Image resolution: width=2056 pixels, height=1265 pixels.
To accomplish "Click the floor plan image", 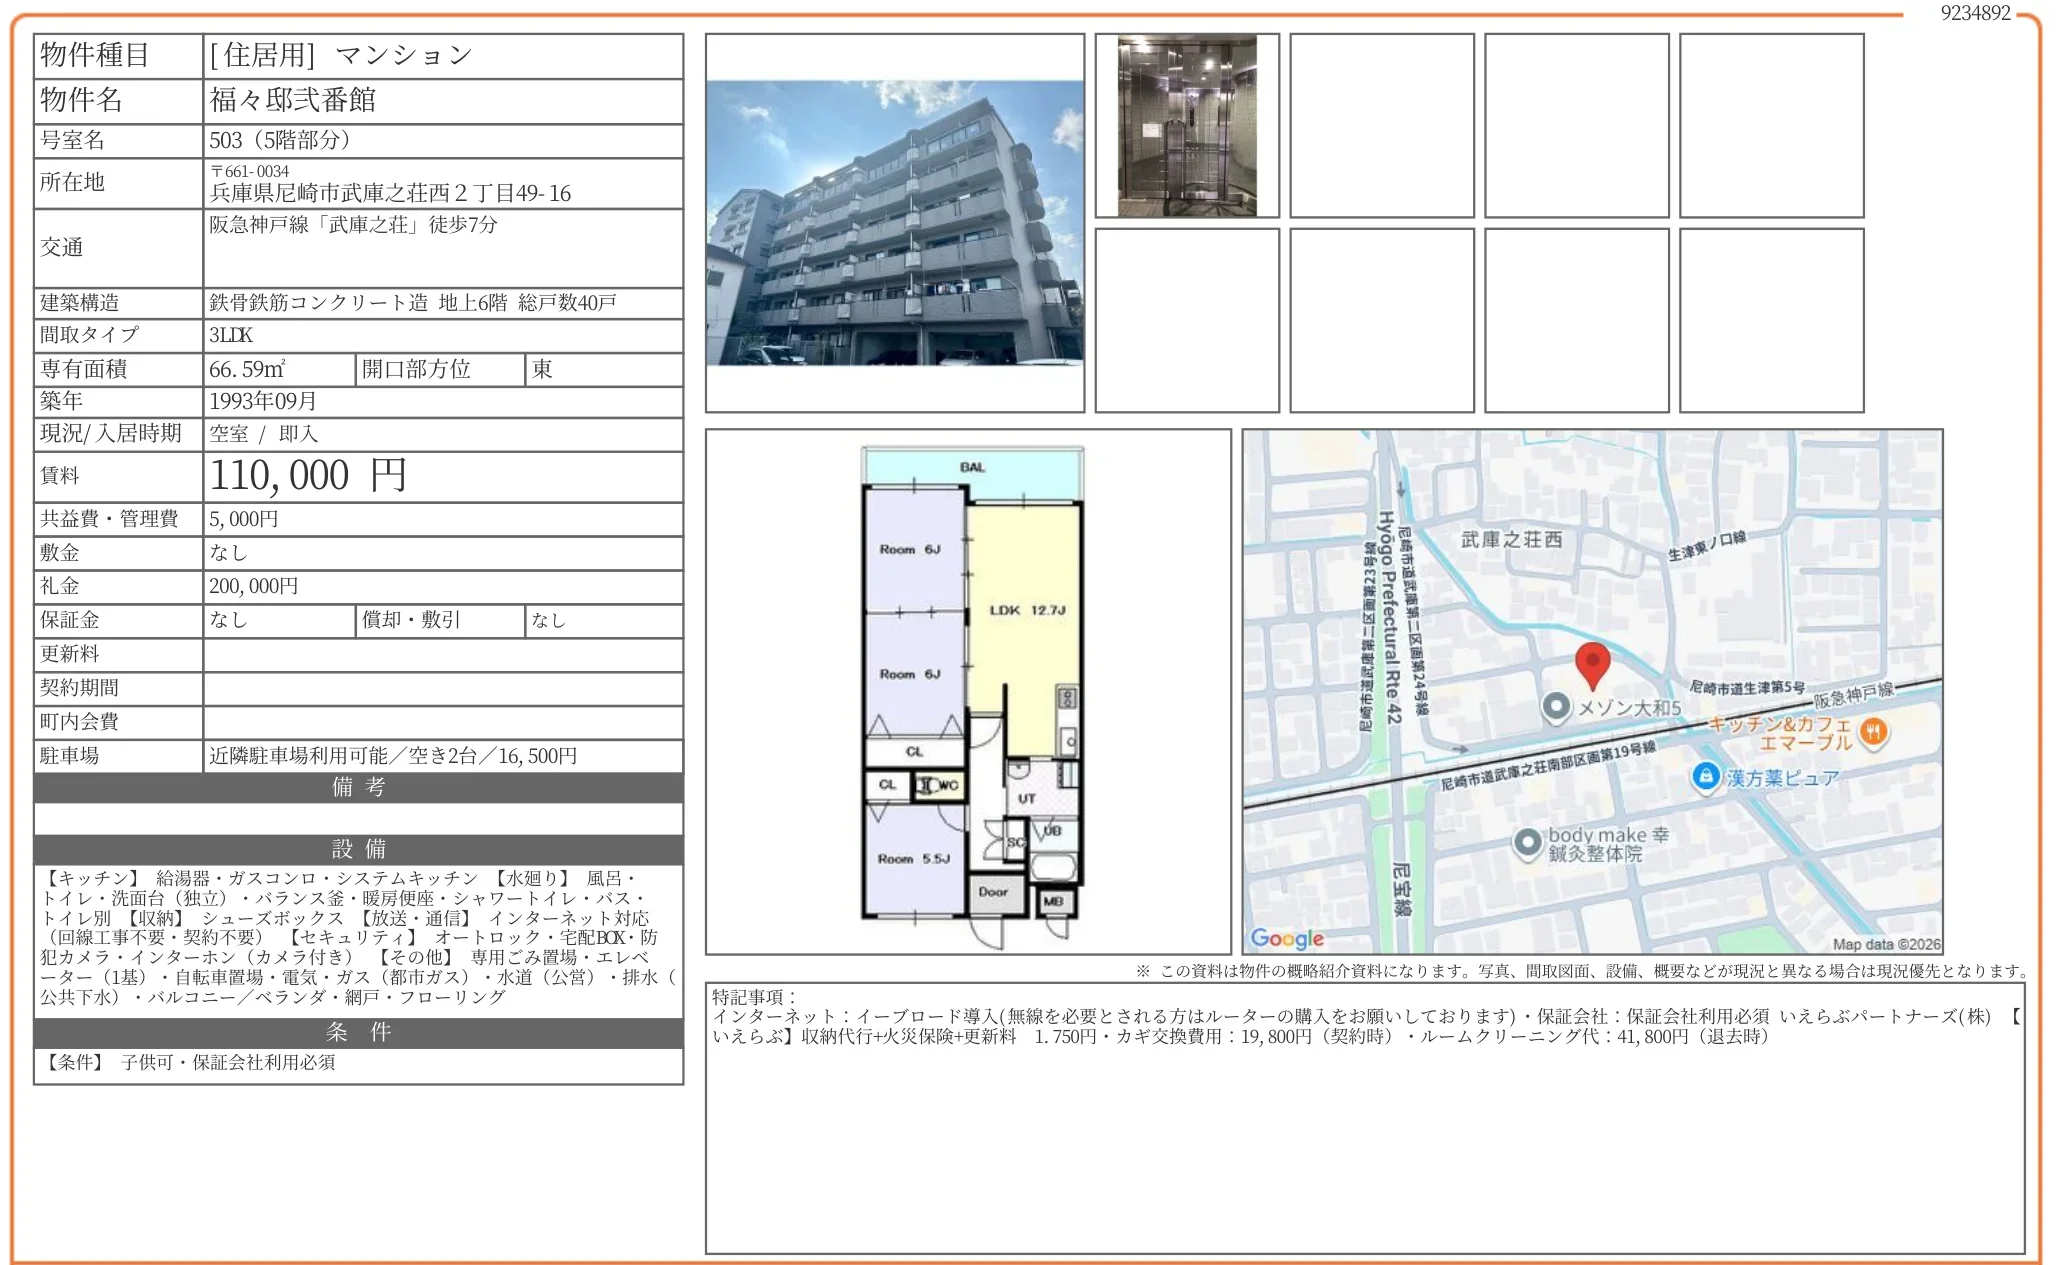I will [x=968, y=692].
